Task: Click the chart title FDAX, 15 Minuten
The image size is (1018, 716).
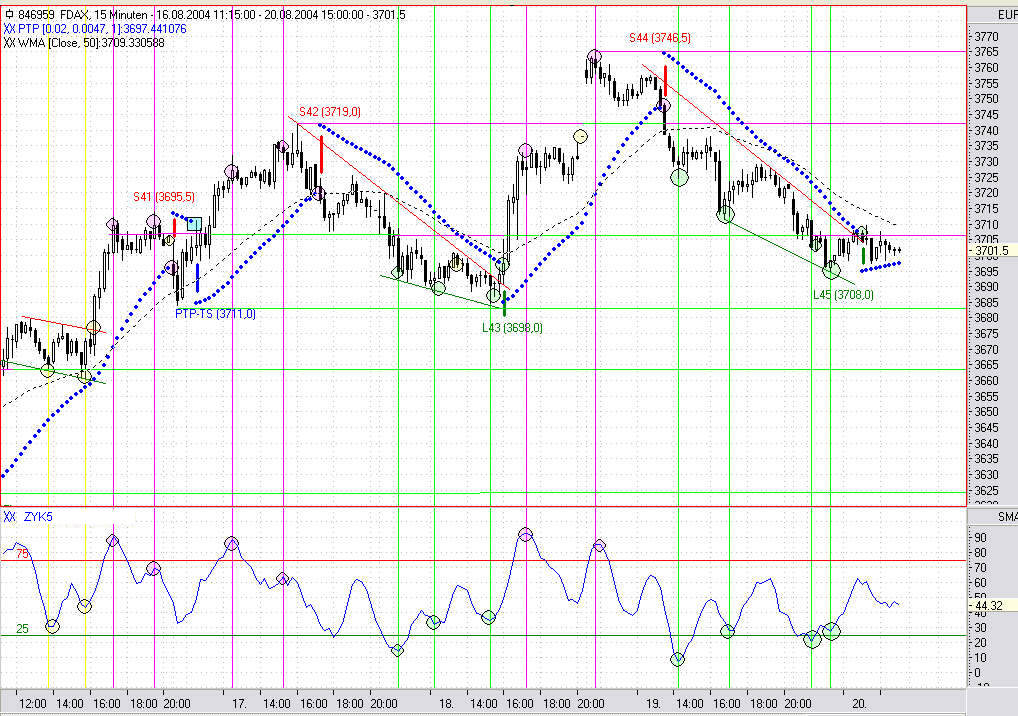Action: pyautogui.click(x=103, y=14)
